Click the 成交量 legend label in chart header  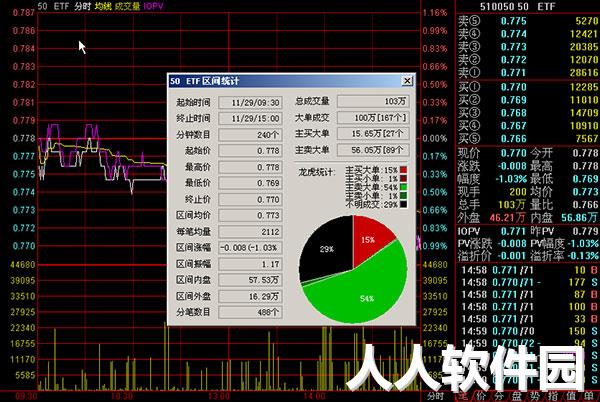[127, 6]
